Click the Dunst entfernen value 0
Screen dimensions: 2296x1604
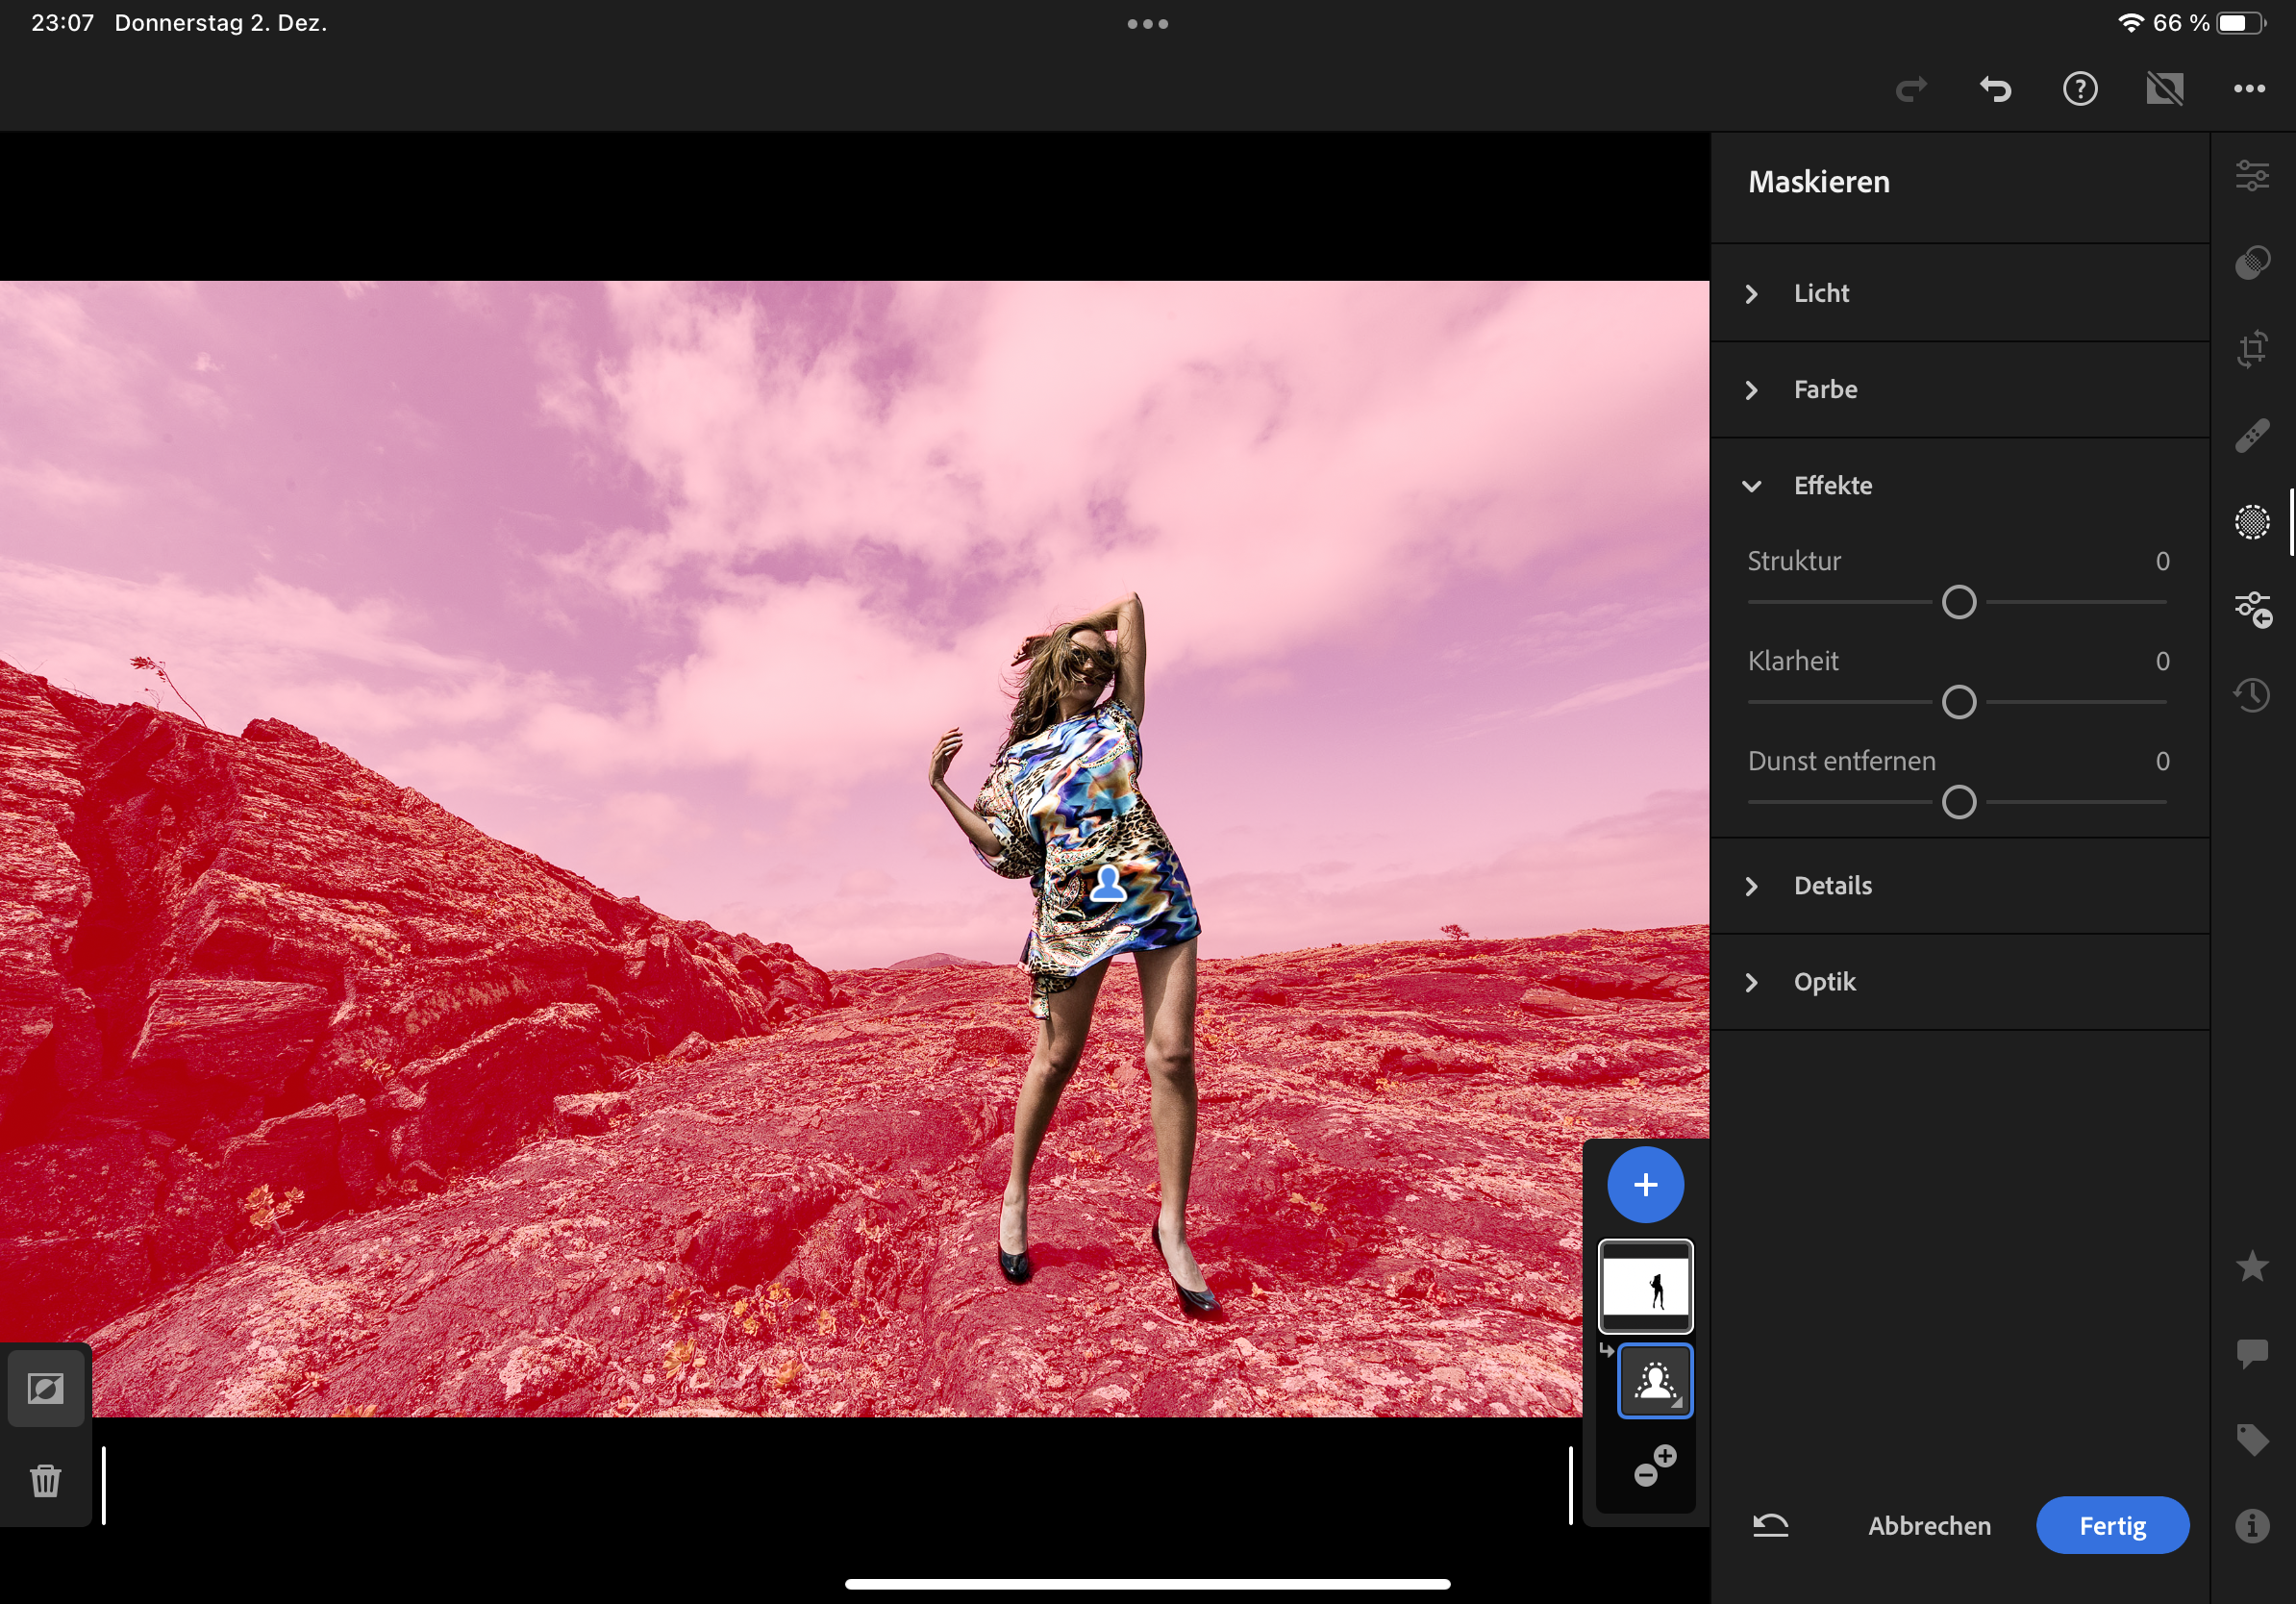click(x=2163, y=761)
